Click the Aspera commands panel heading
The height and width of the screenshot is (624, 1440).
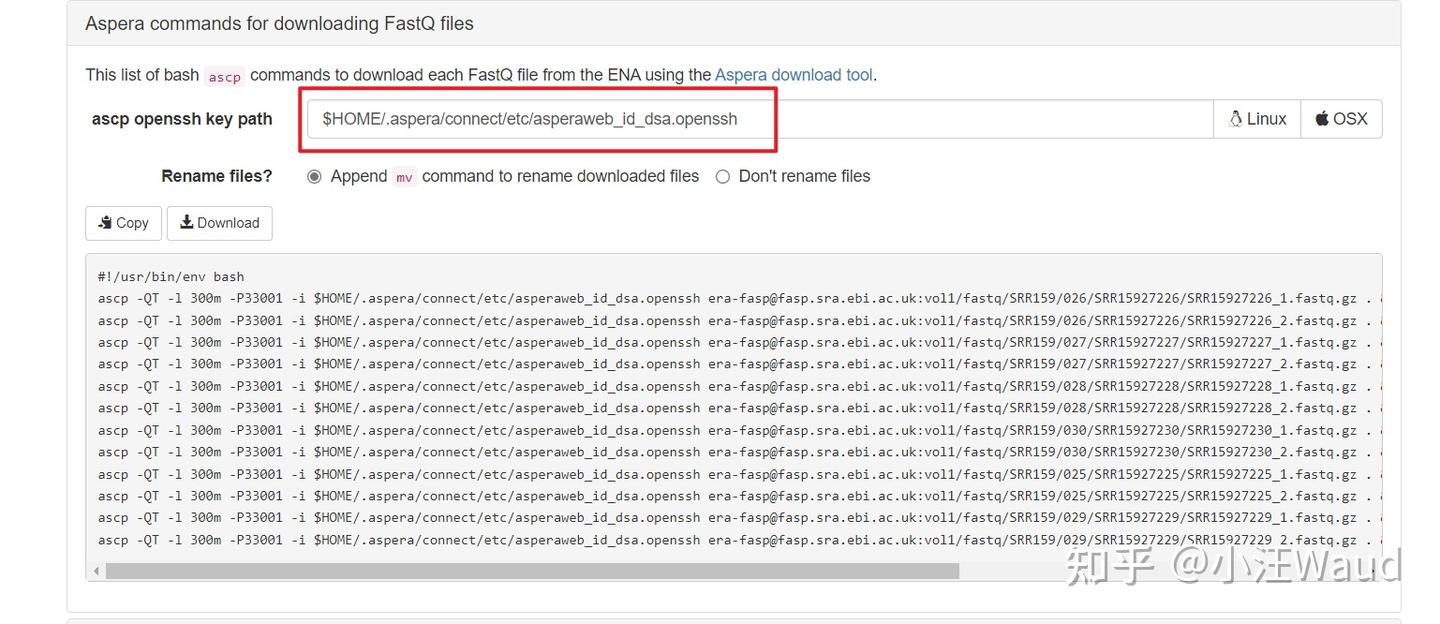click(280, 23)
